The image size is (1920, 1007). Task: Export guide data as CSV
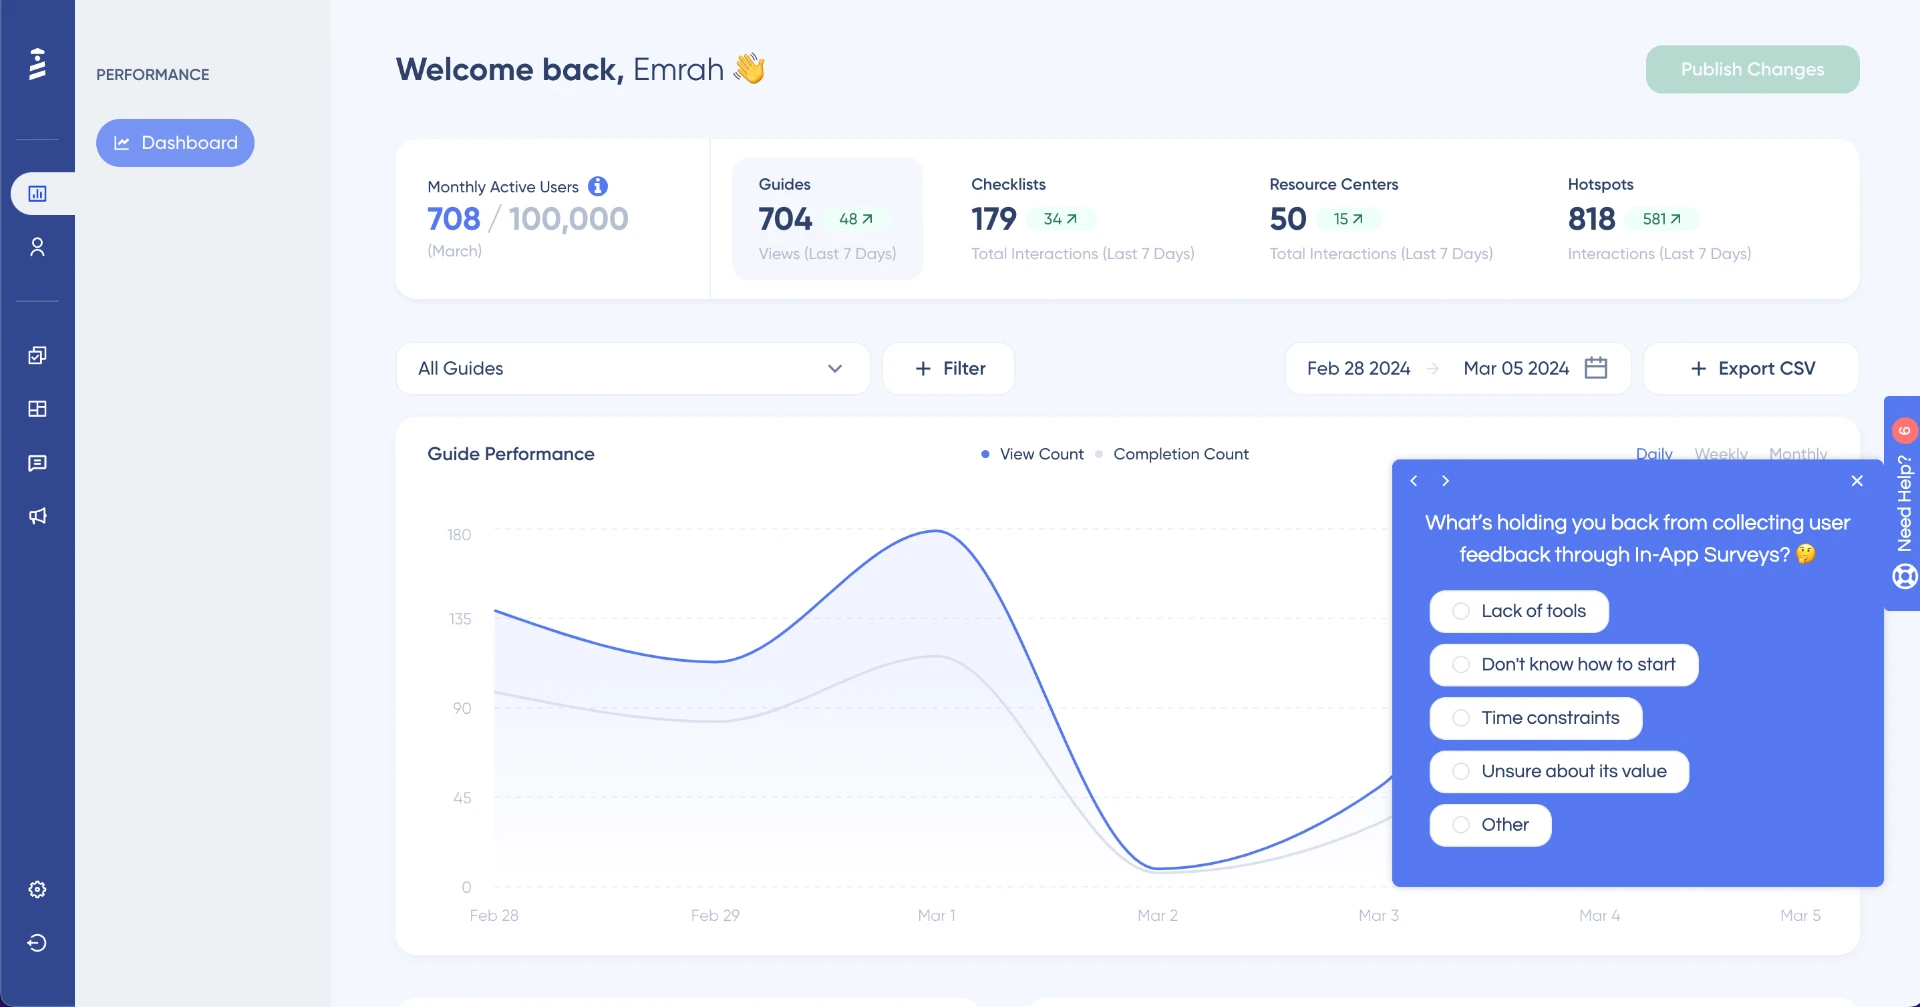[x=1751, y=368]
